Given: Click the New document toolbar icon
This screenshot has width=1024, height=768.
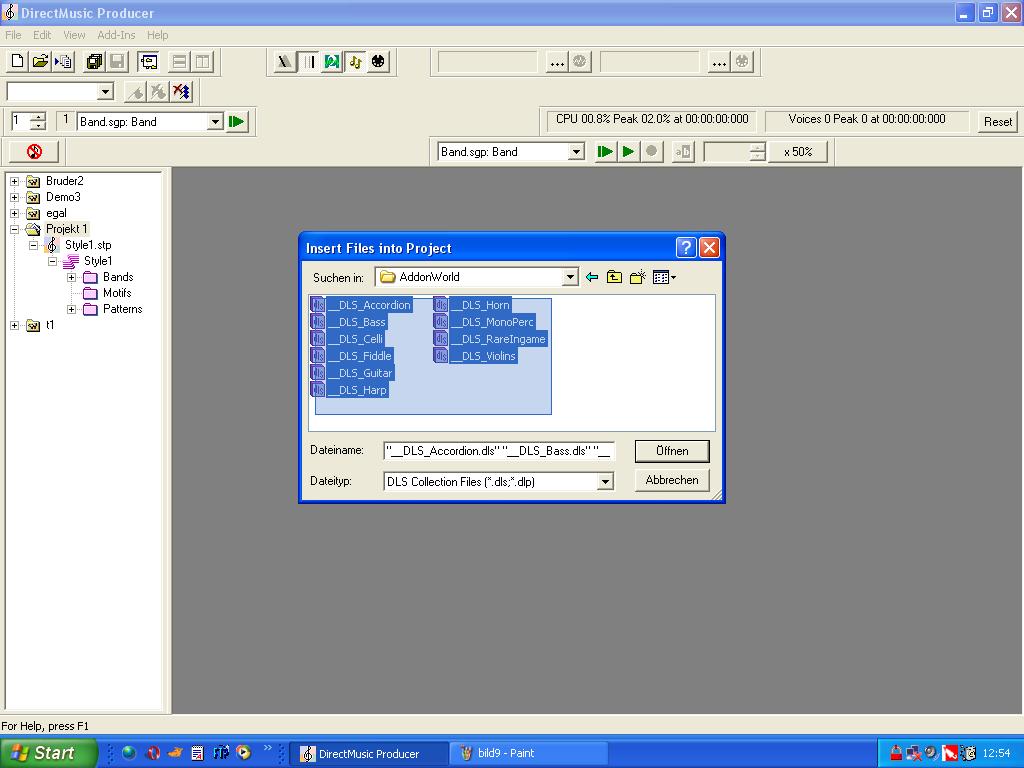Looking at the screenshot, I should [x=17, y=62].
